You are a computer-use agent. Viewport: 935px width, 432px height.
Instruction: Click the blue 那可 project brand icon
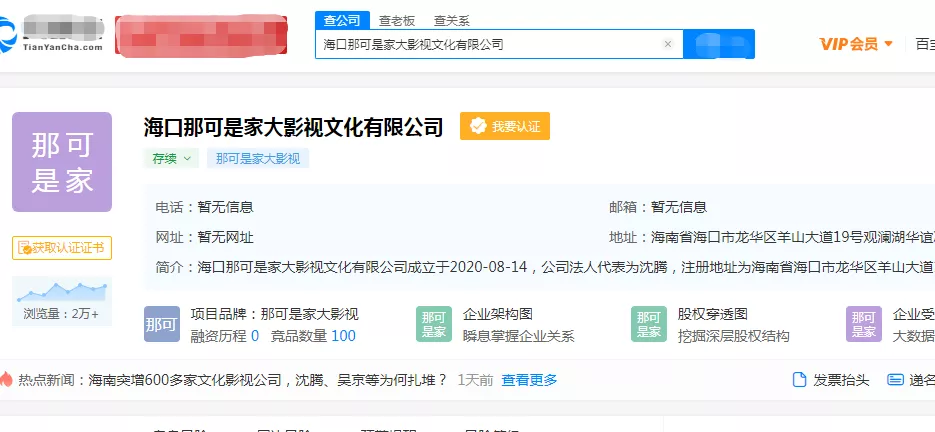(162, 324)
